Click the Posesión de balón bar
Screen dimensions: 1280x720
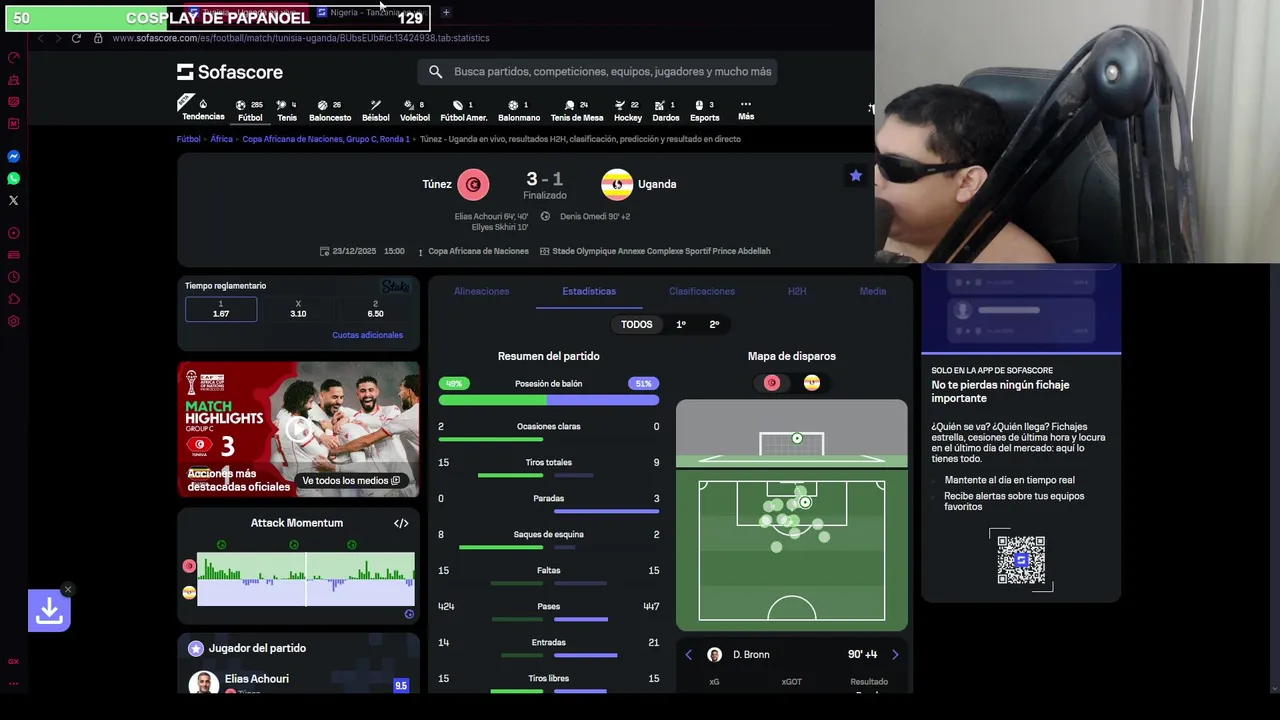tap(548, 400)
